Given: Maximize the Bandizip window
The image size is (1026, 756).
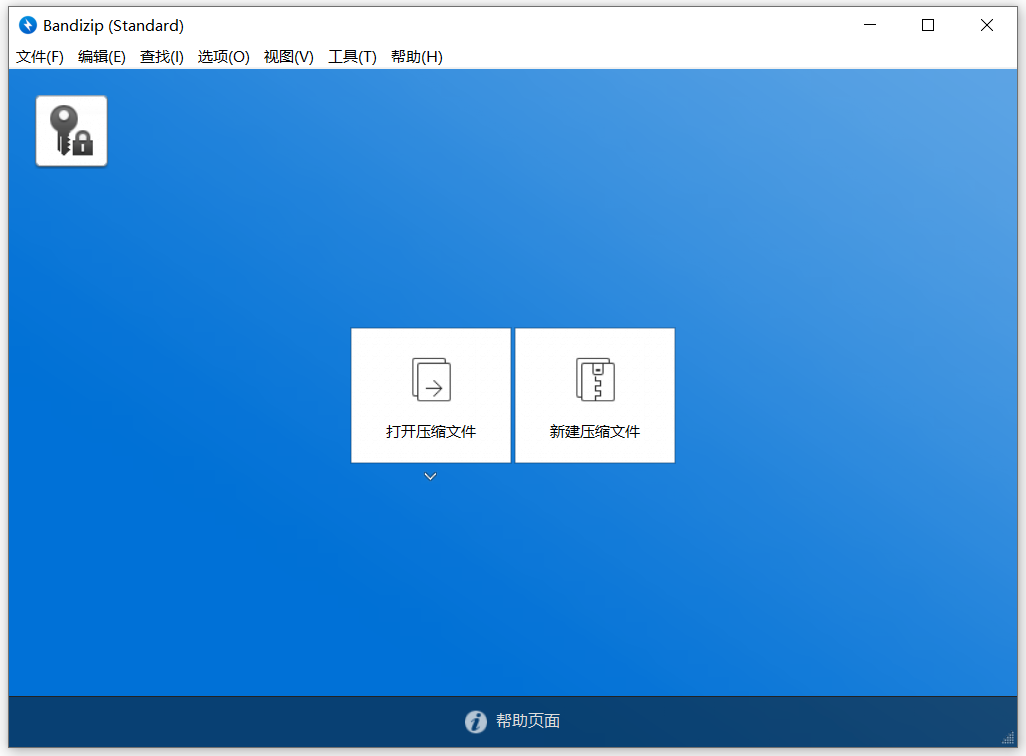Looking at the screenshot, I should [928, 25].
